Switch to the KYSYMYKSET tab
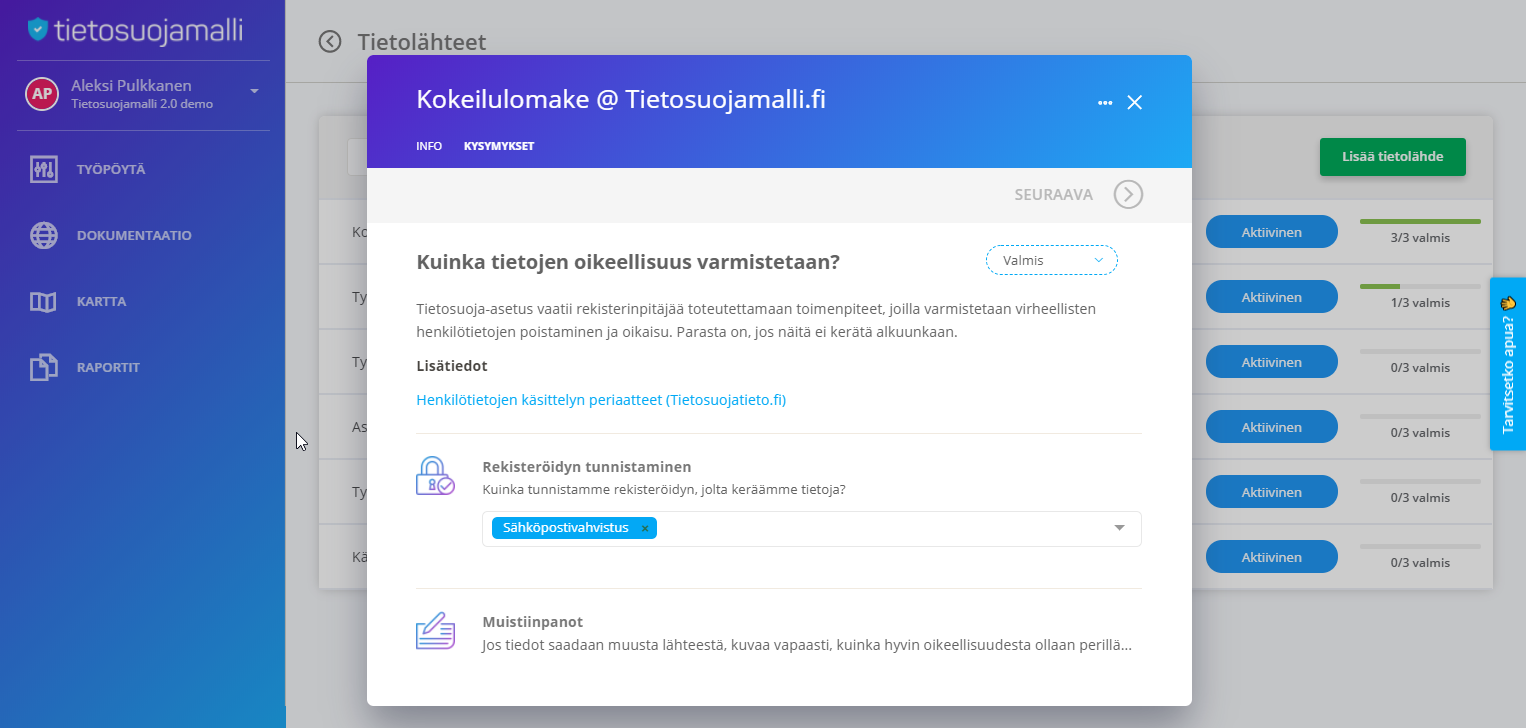This screenshot has height=728, width=1526. tap(499, 146)
